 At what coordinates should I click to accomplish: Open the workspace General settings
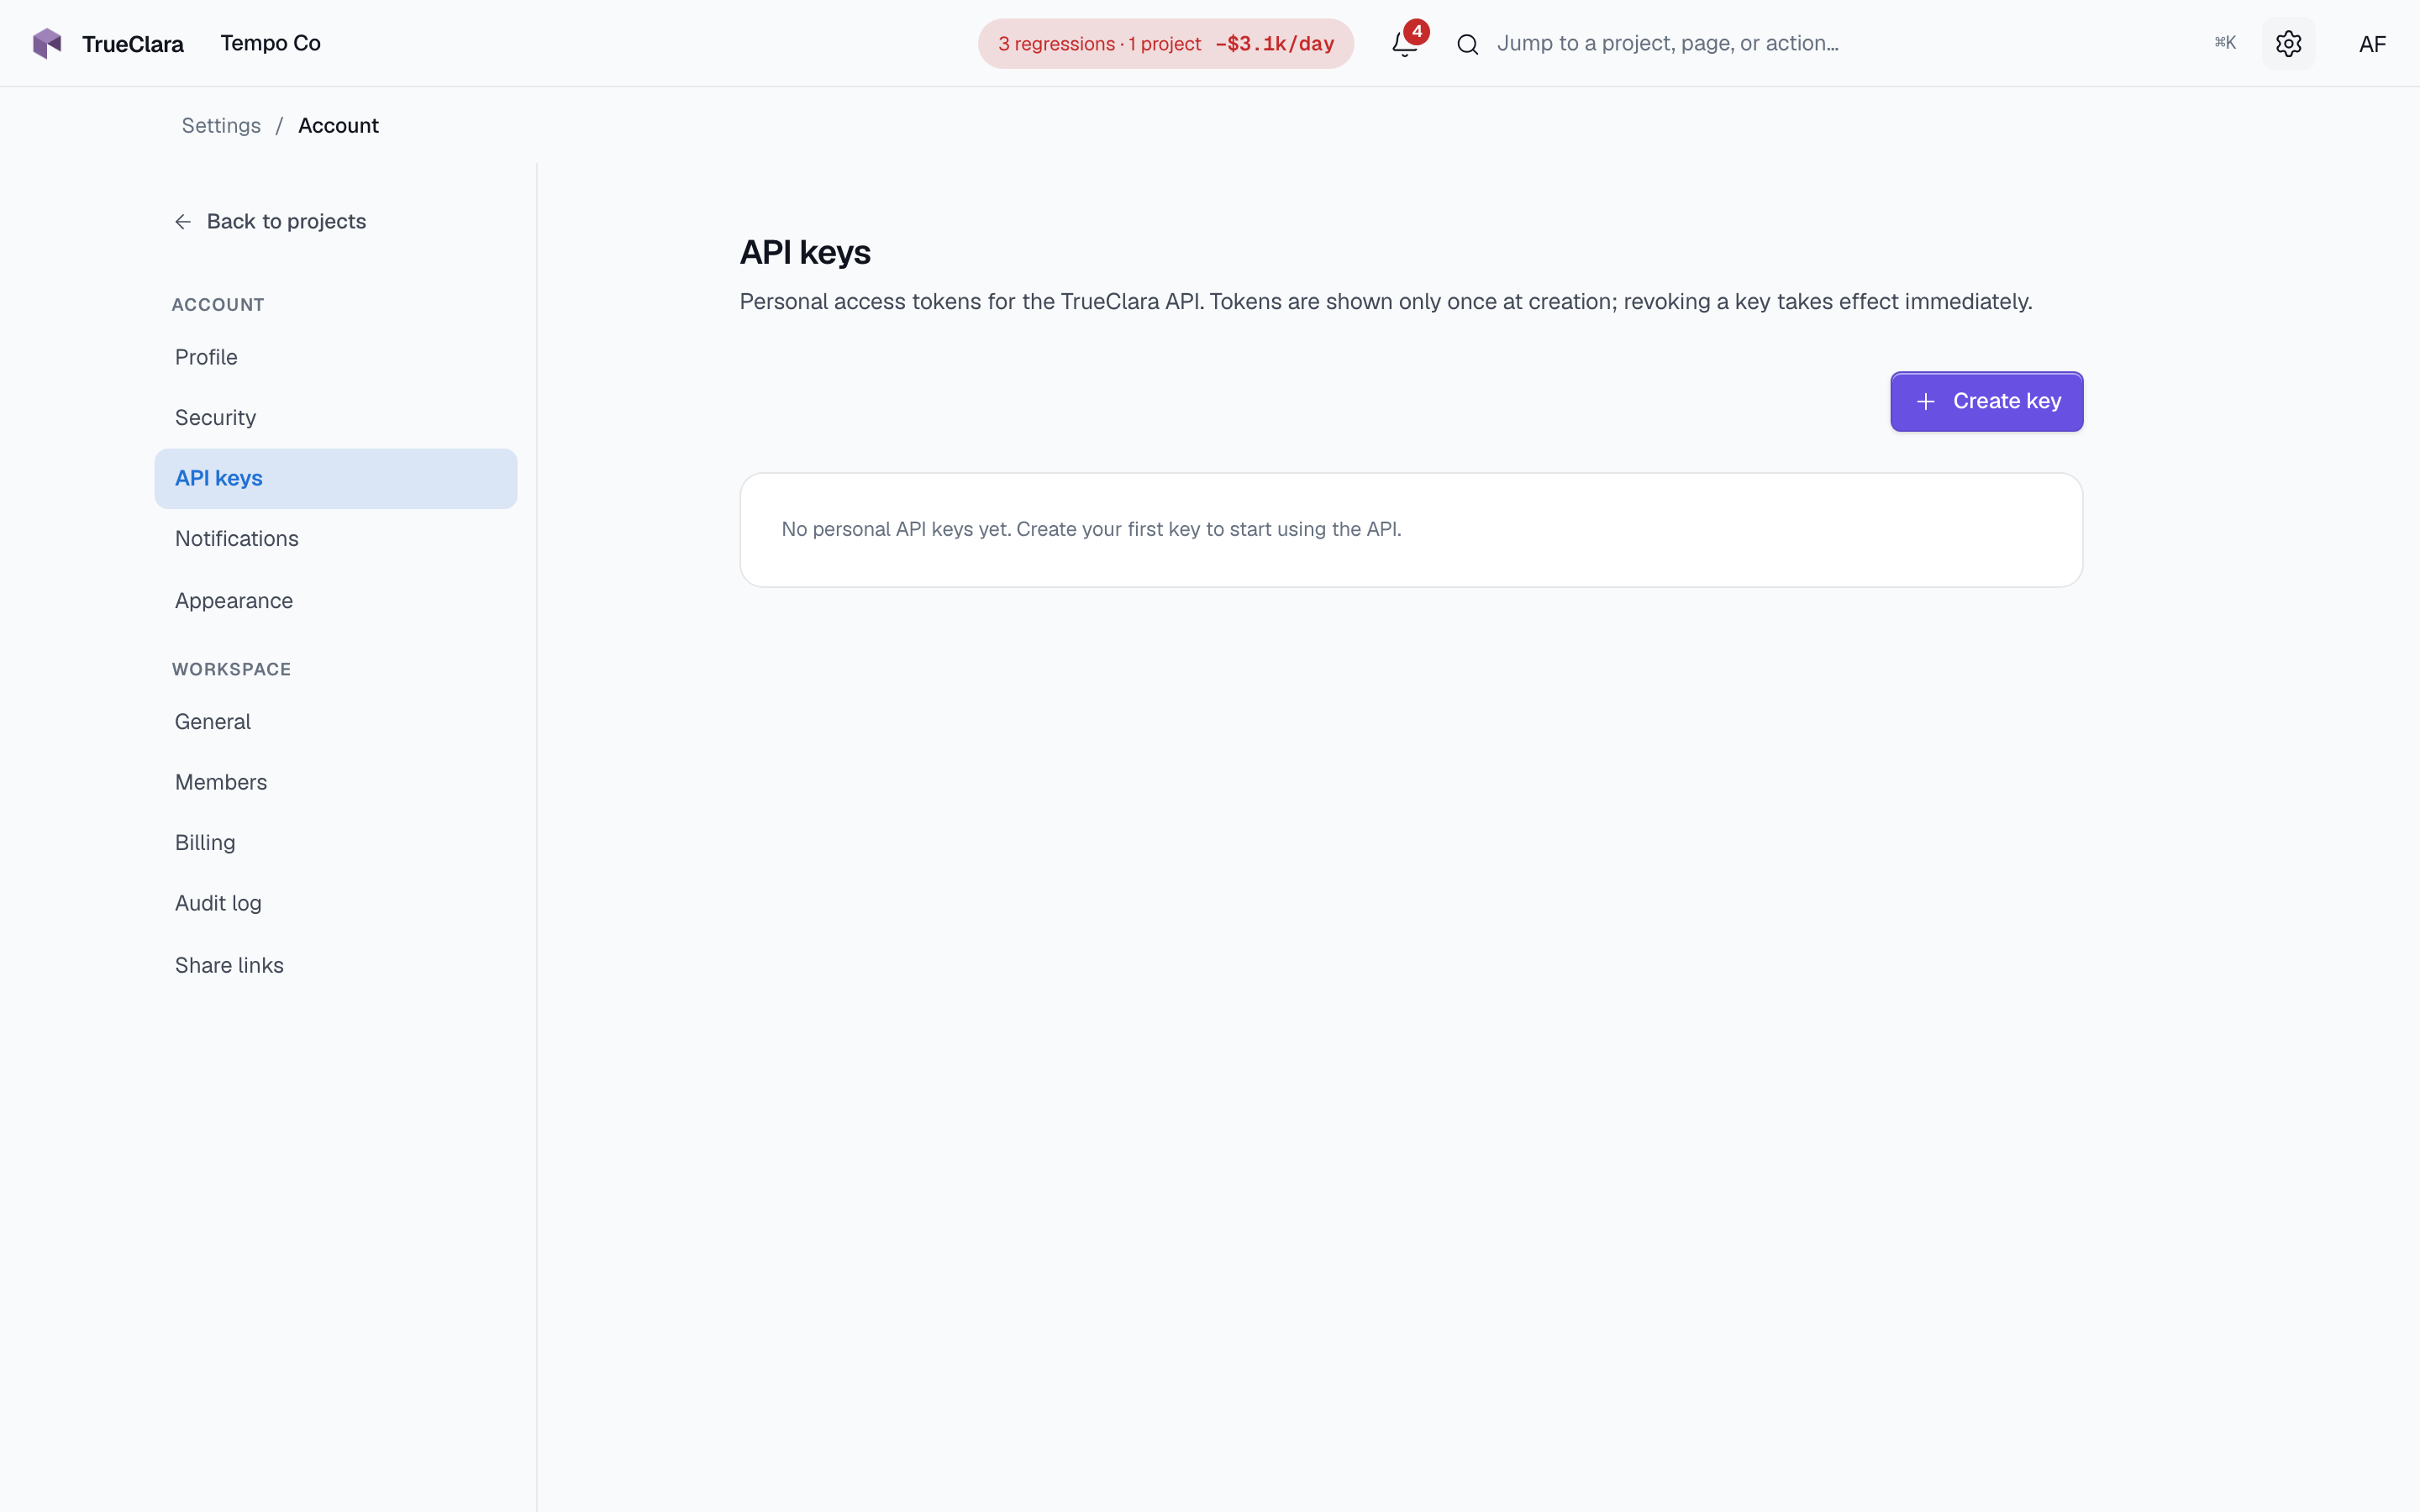(x=335, y=722)
